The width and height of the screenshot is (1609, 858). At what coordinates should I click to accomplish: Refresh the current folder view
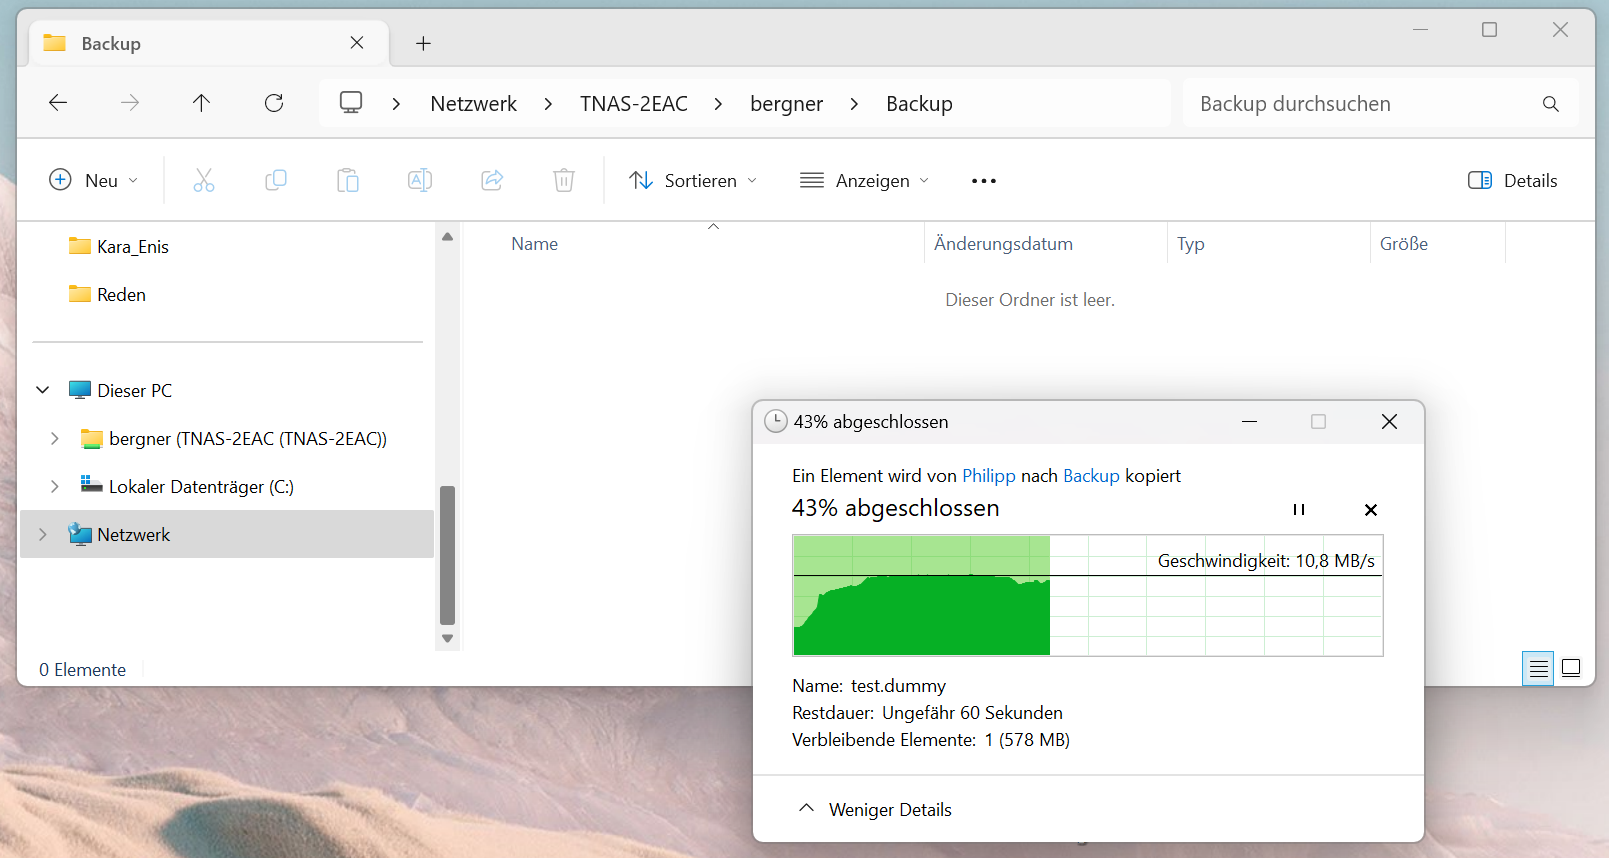tap(274, 103)
